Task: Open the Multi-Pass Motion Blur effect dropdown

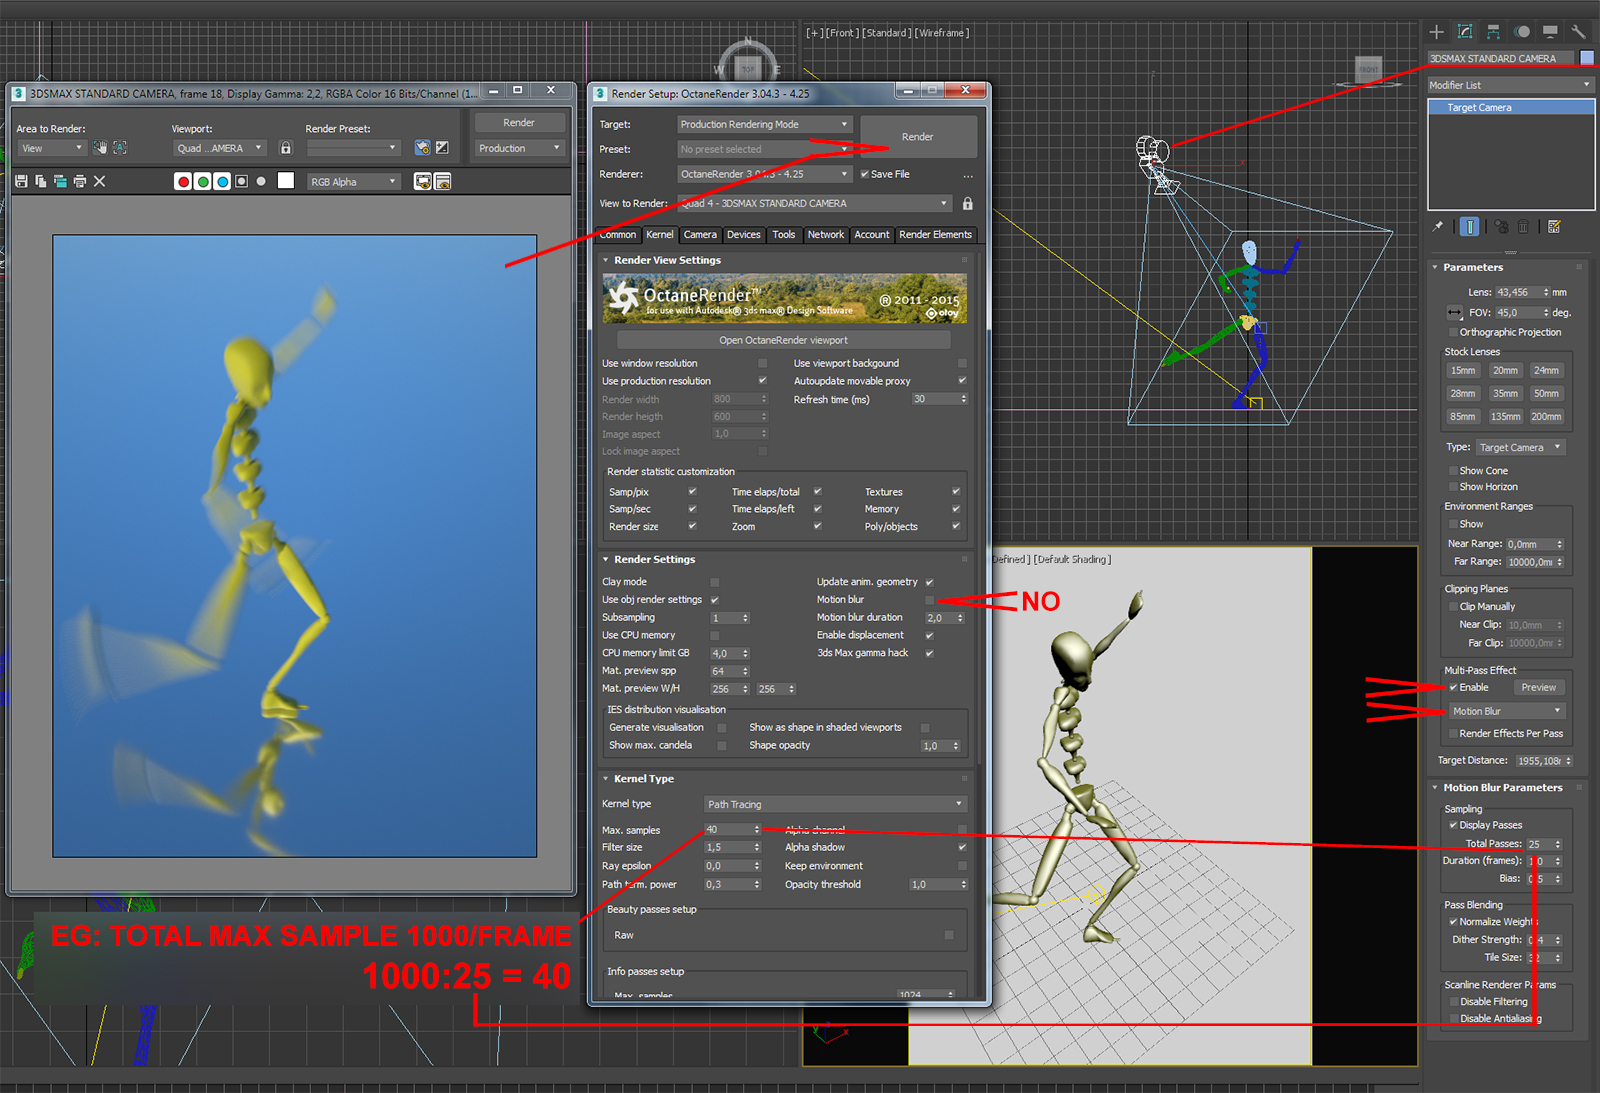Action: (1507, 711)
